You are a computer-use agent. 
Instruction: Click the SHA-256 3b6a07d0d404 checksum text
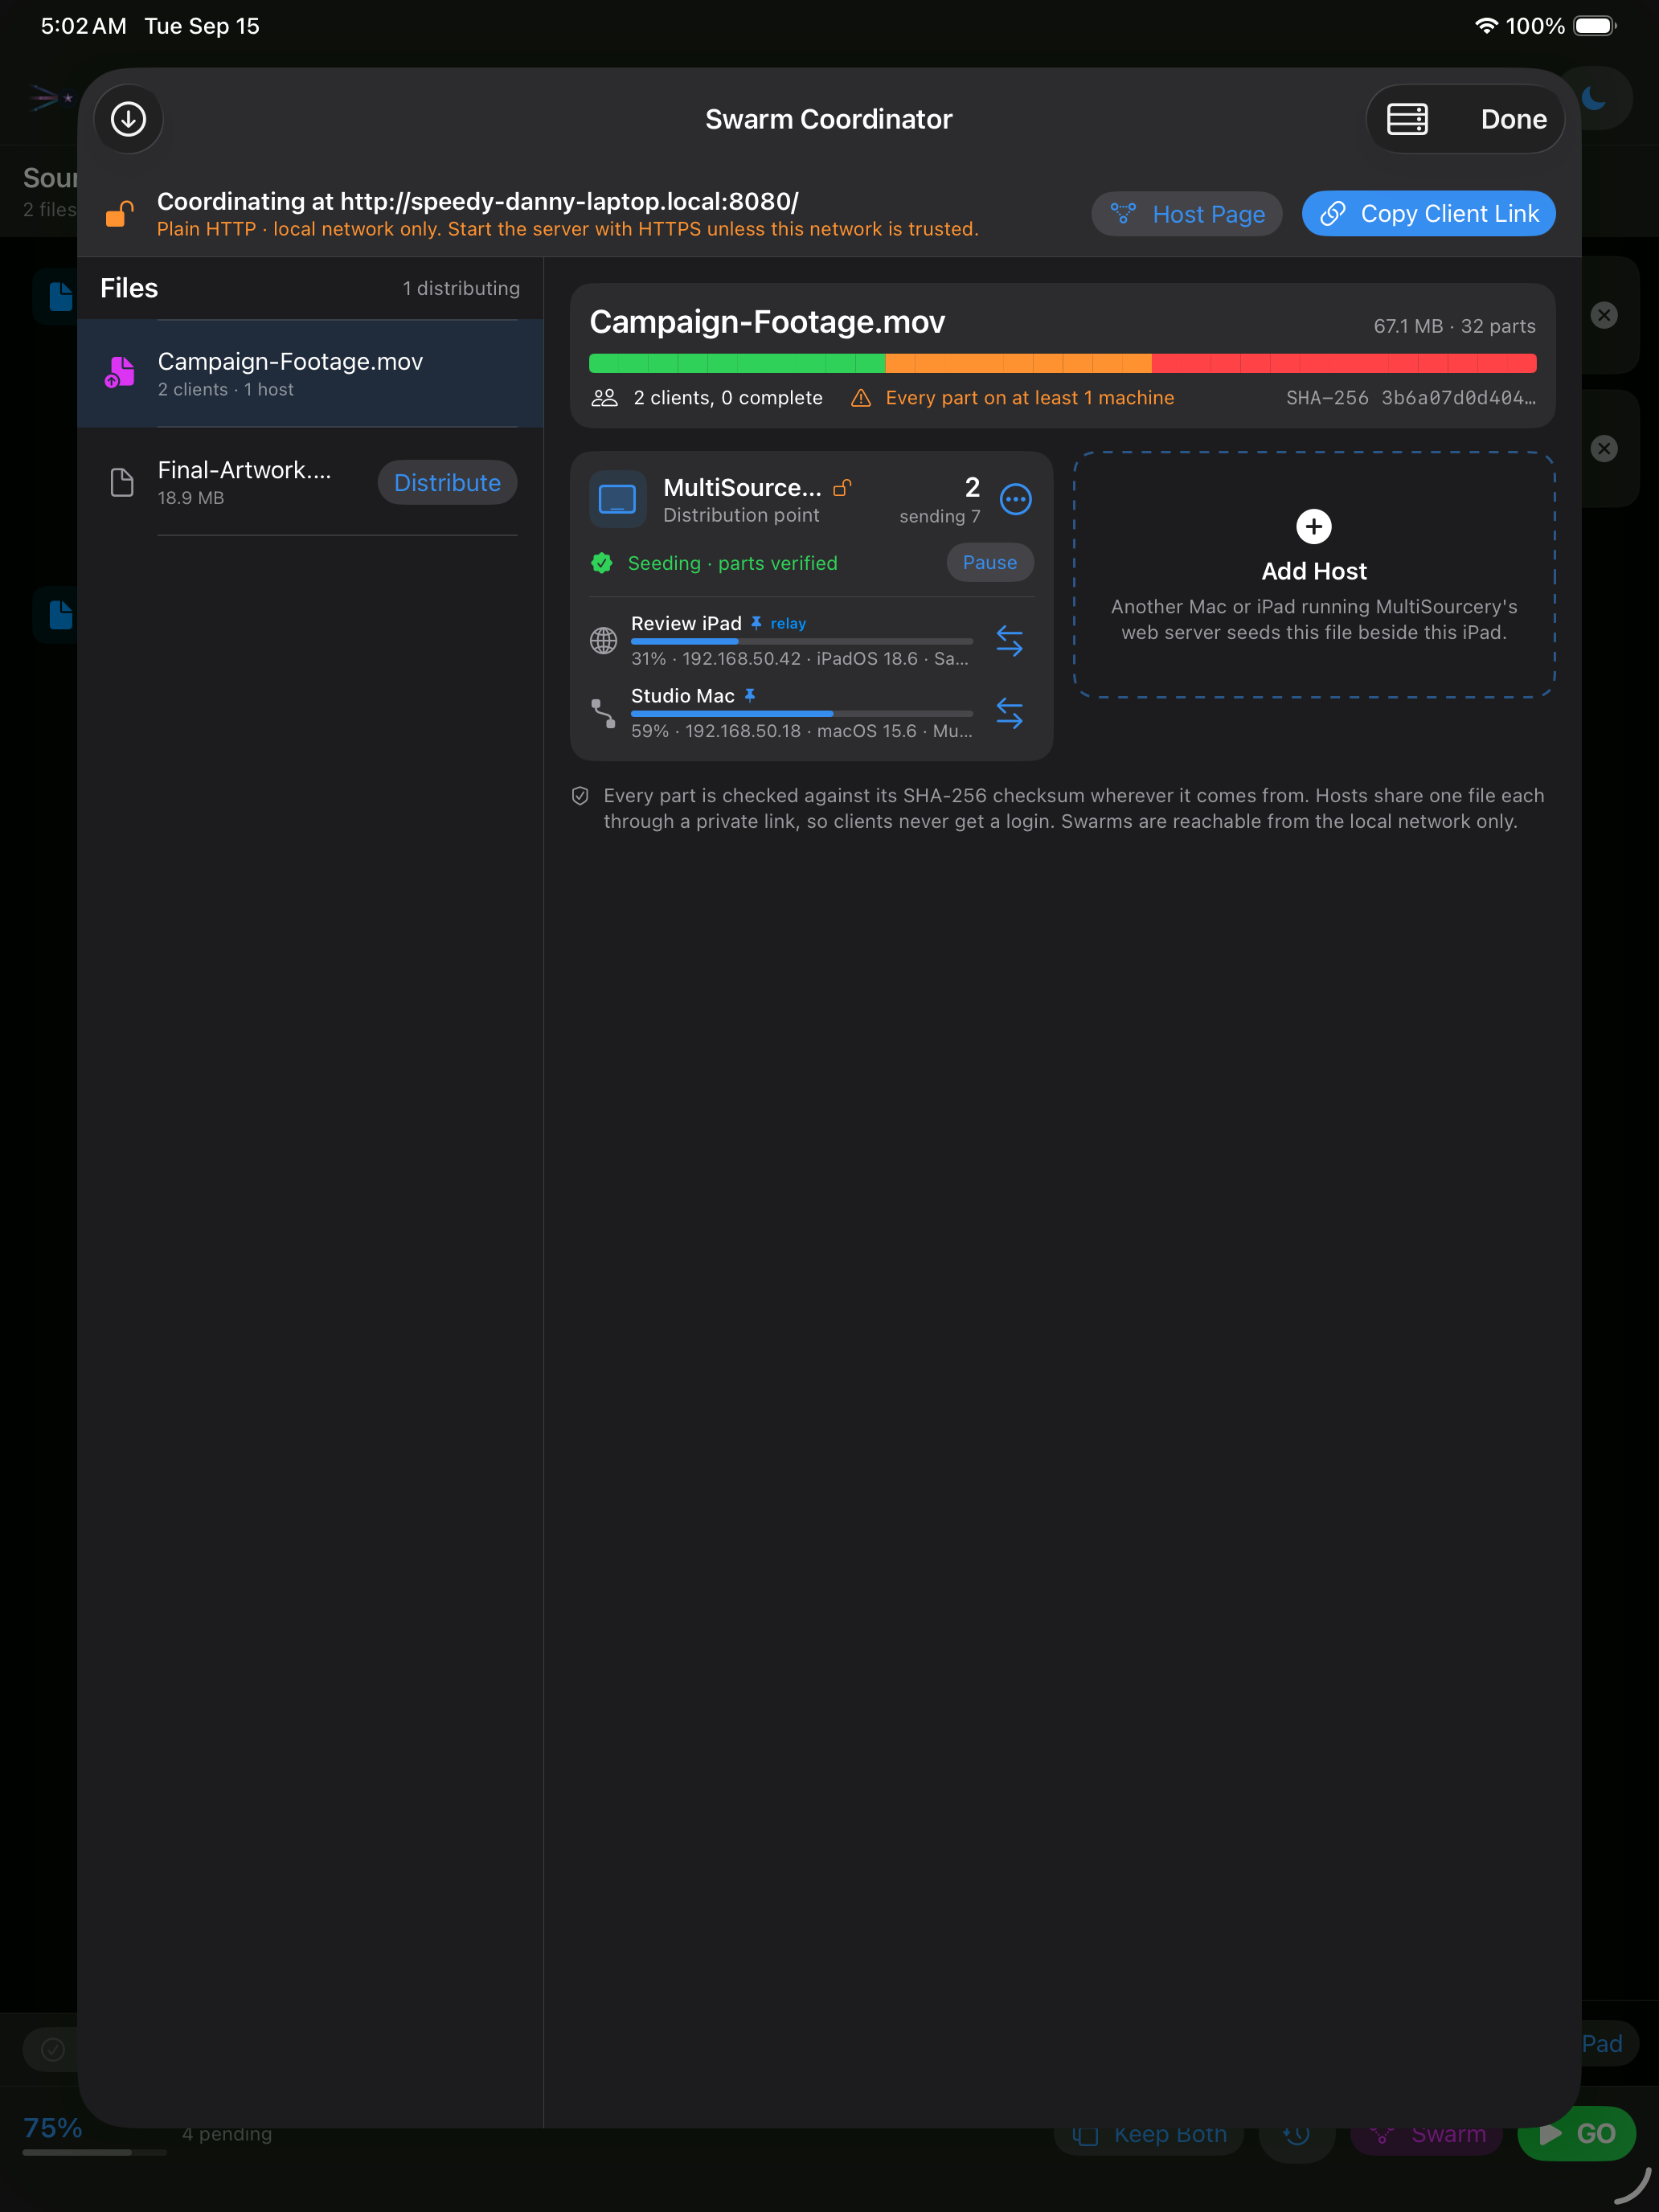tap(1410, 398)
